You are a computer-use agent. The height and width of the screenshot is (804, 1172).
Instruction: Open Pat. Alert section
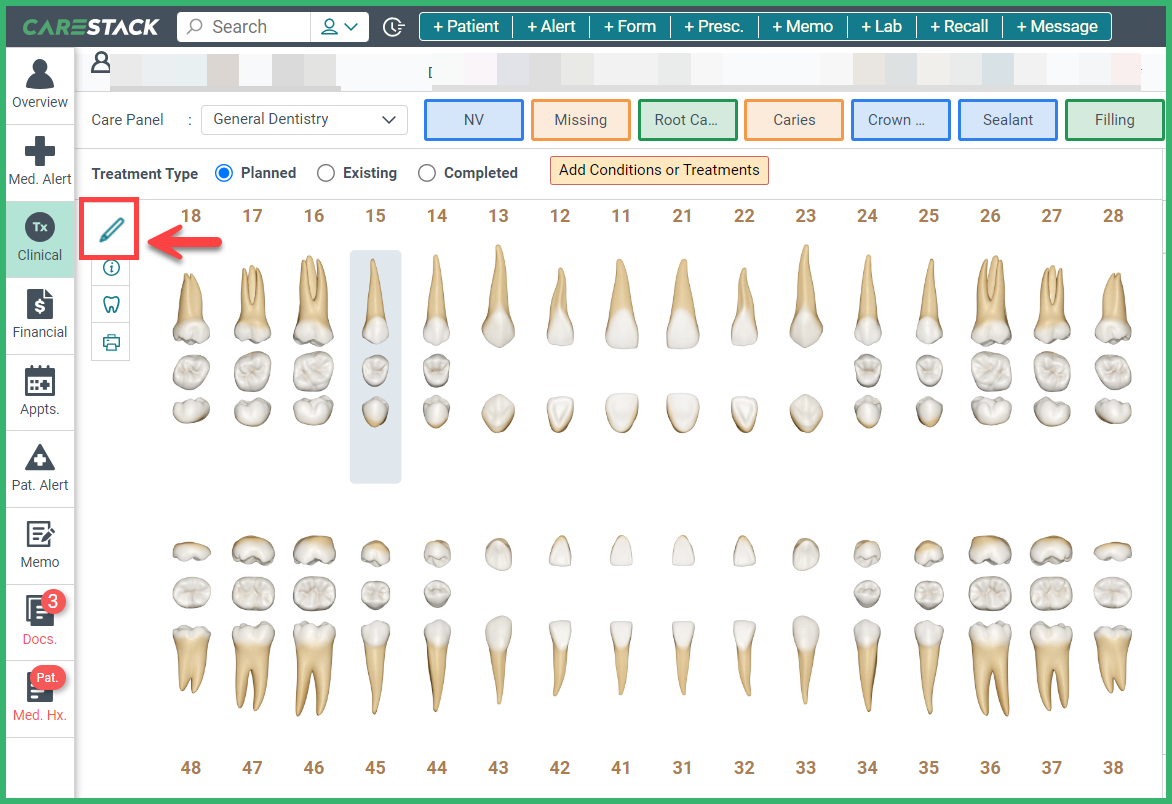(x=40, y=469)
